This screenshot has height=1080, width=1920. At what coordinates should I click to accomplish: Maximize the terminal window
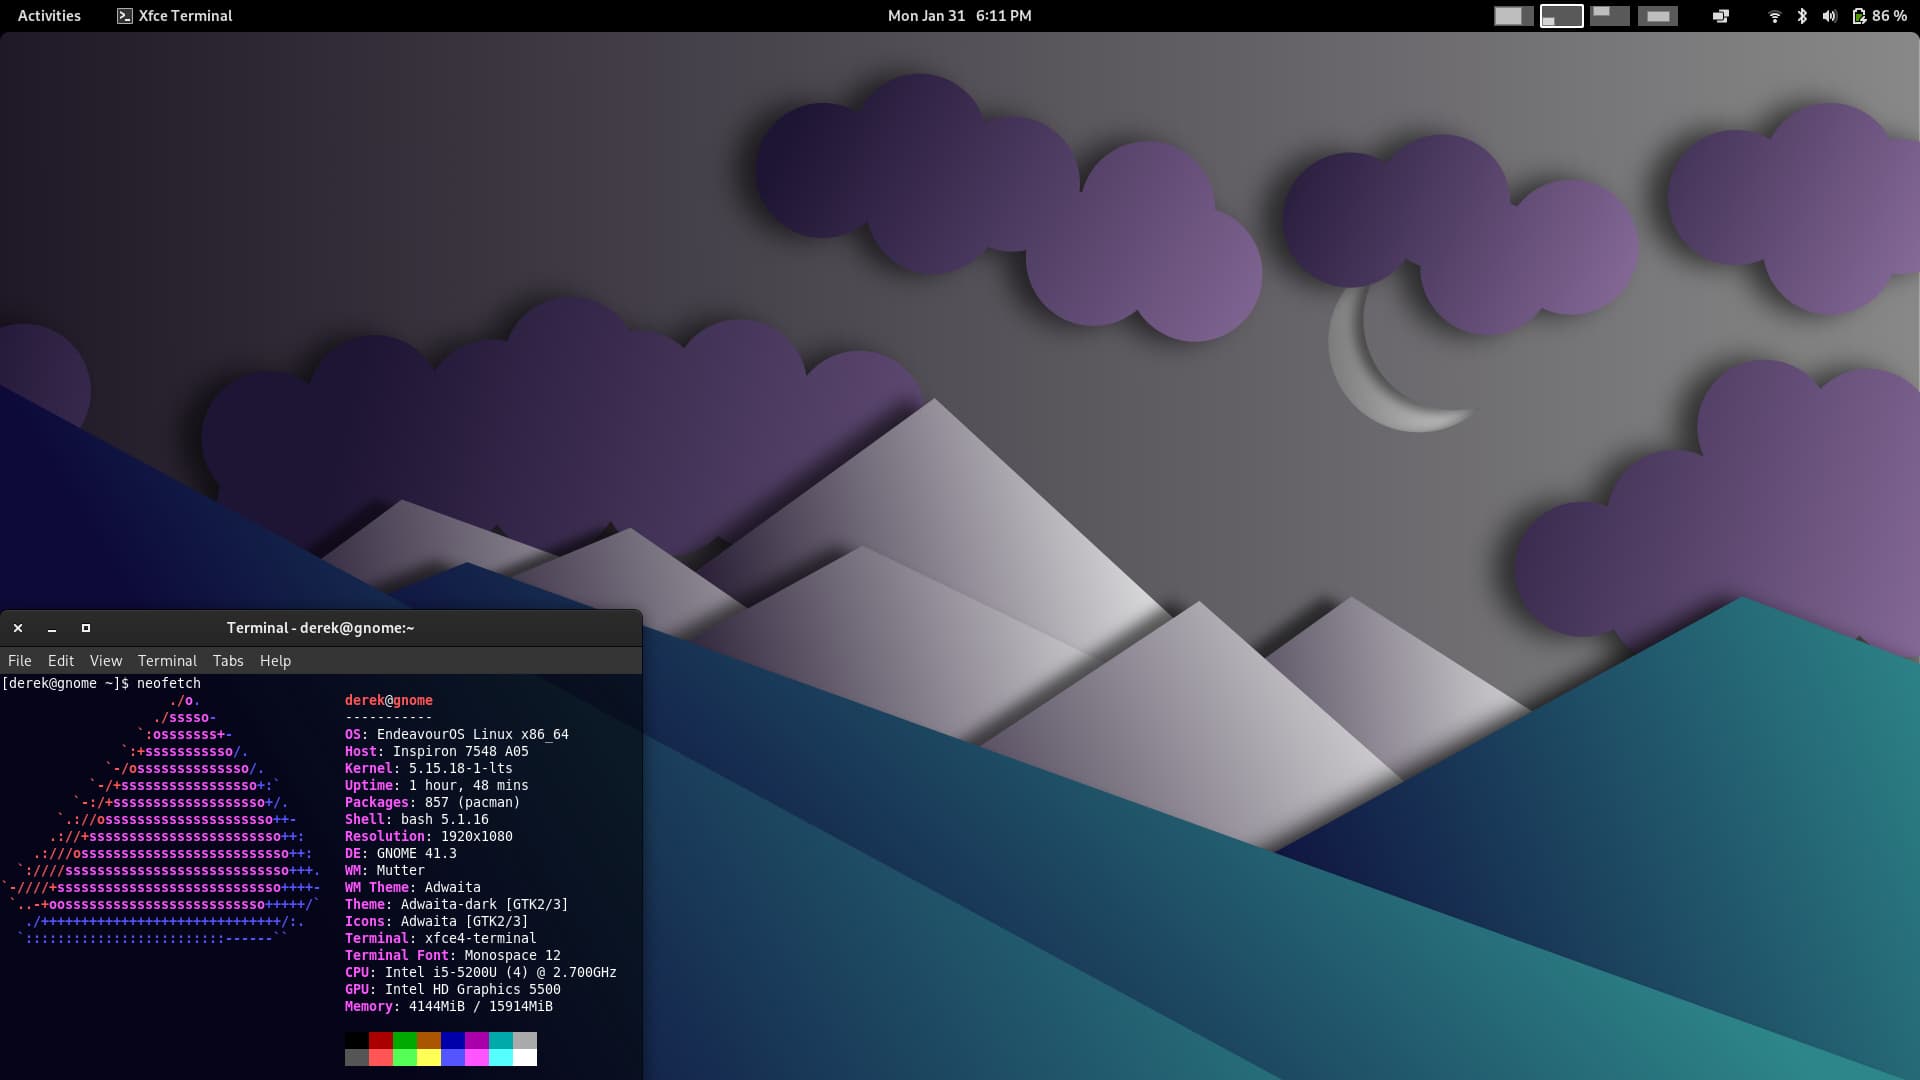pos(86,628)
